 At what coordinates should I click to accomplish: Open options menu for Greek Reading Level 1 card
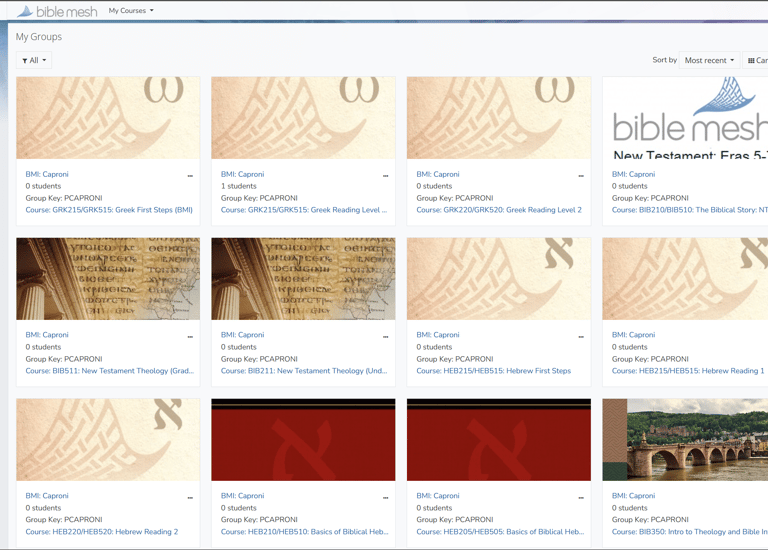coord(385,175)
